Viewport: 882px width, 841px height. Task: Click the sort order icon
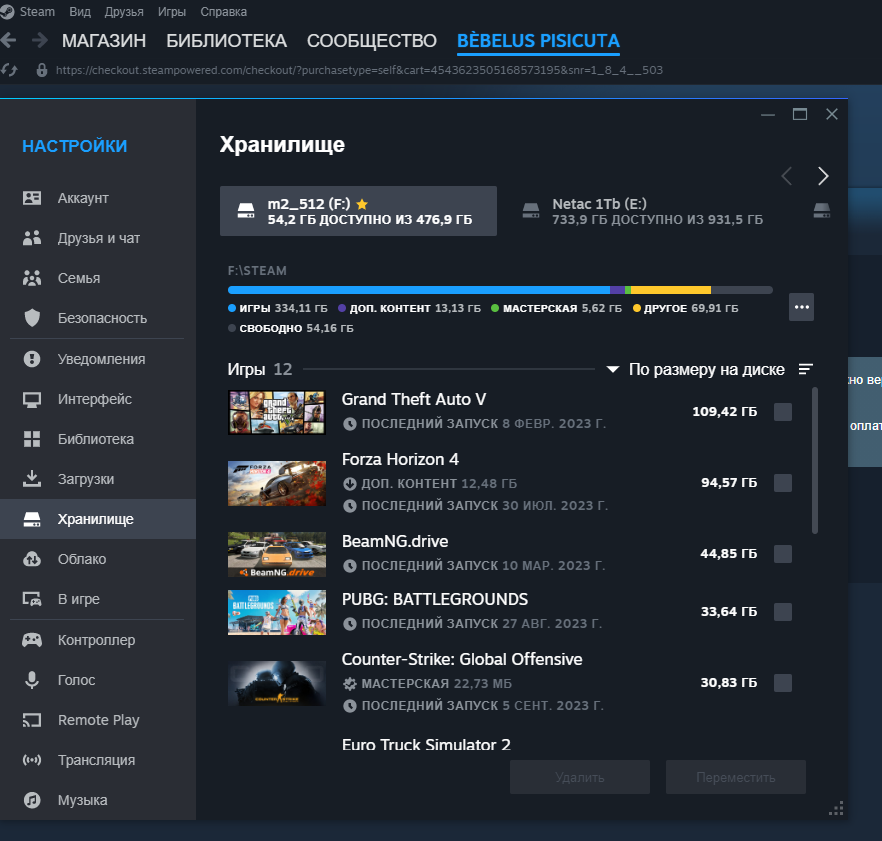pyautogui.click(x=806, y=369)
